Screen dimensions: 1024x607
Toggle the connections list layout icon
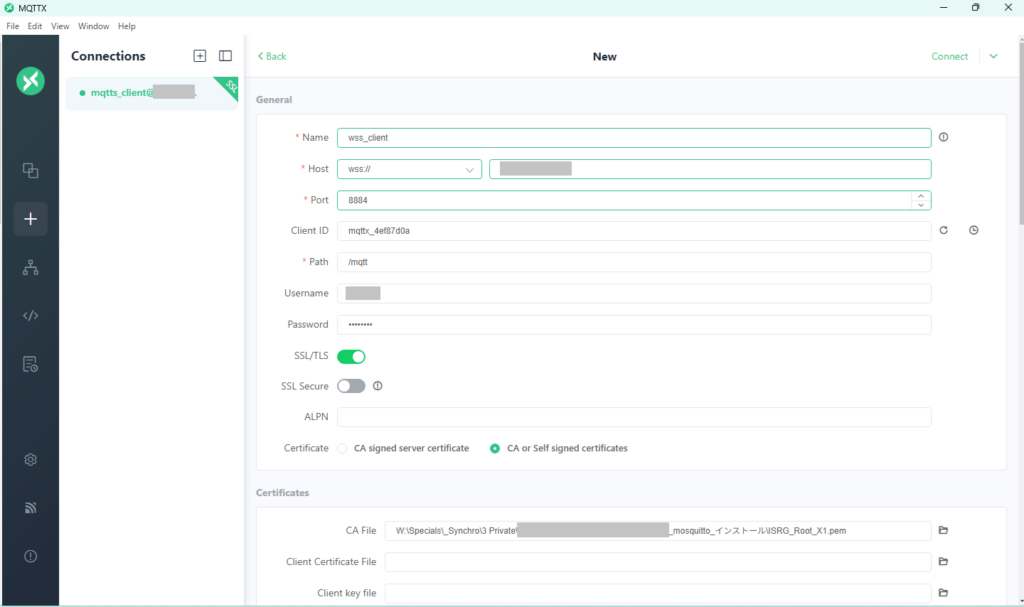(225, 56)
